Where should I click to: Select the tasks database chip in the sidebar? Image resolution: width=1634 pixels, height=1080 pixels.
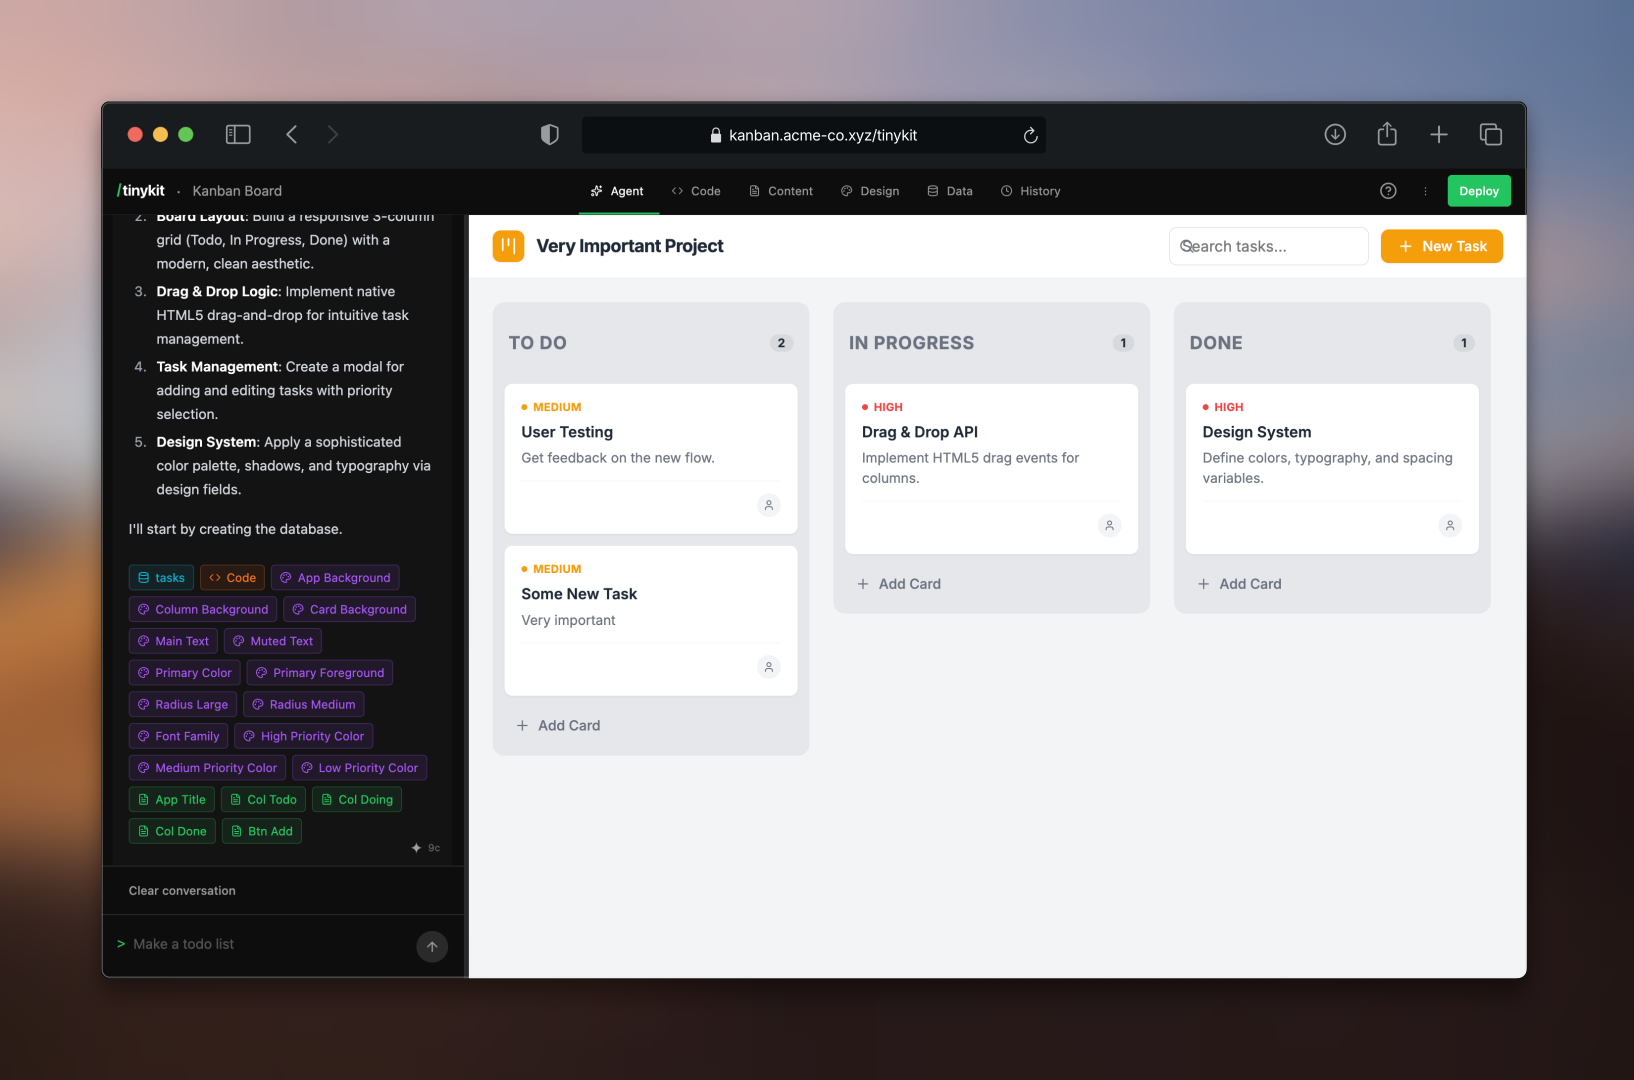pyautogui.click(x=161, y=577)
